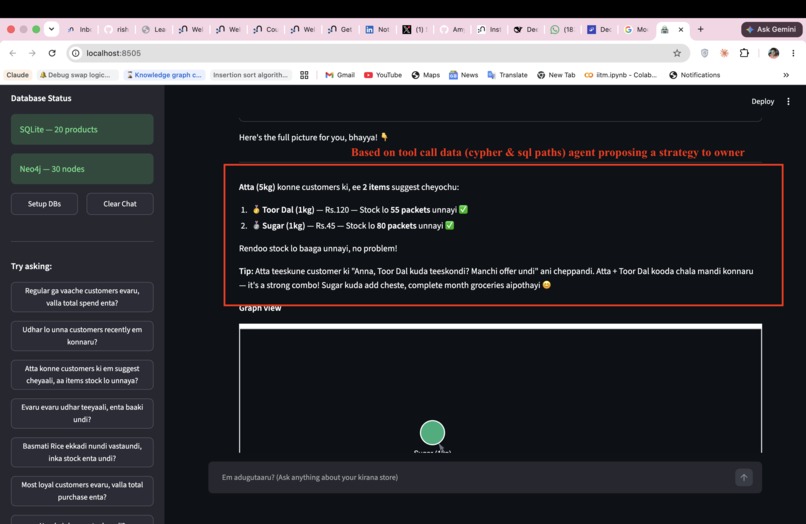Viewport: 806px width, 524px height.
Task: Click the localhost:8505 address bar
Action: coord(378,53)
